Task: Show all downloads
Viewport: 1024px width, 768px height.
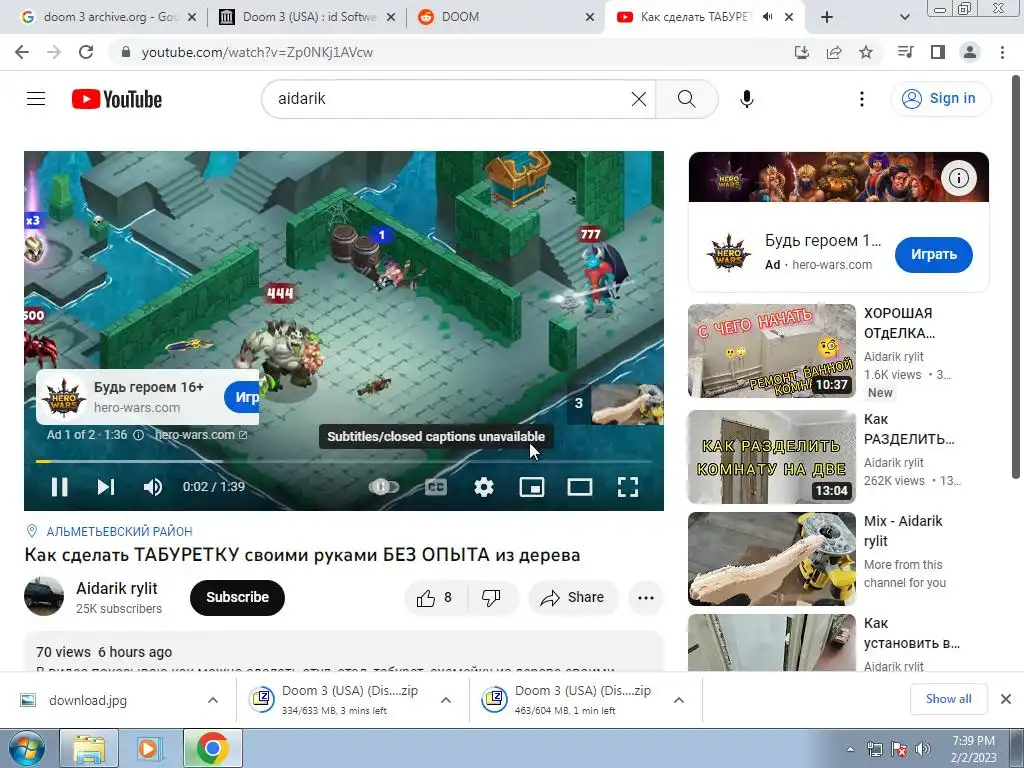Action: tap(948, 699)
